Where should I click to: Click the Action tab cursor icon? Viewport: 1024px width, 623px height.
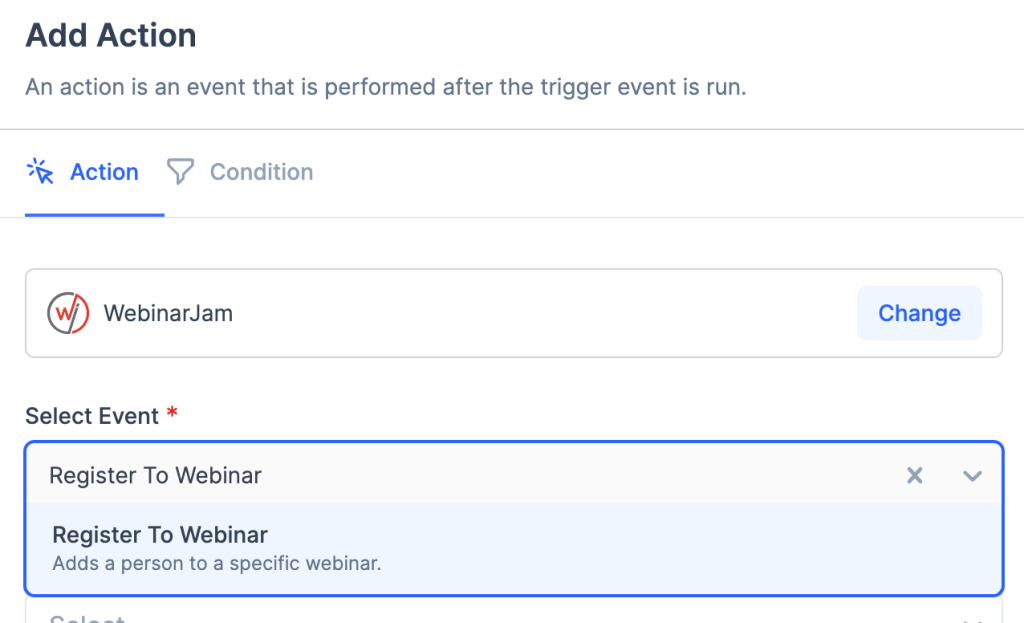point(40,171)
